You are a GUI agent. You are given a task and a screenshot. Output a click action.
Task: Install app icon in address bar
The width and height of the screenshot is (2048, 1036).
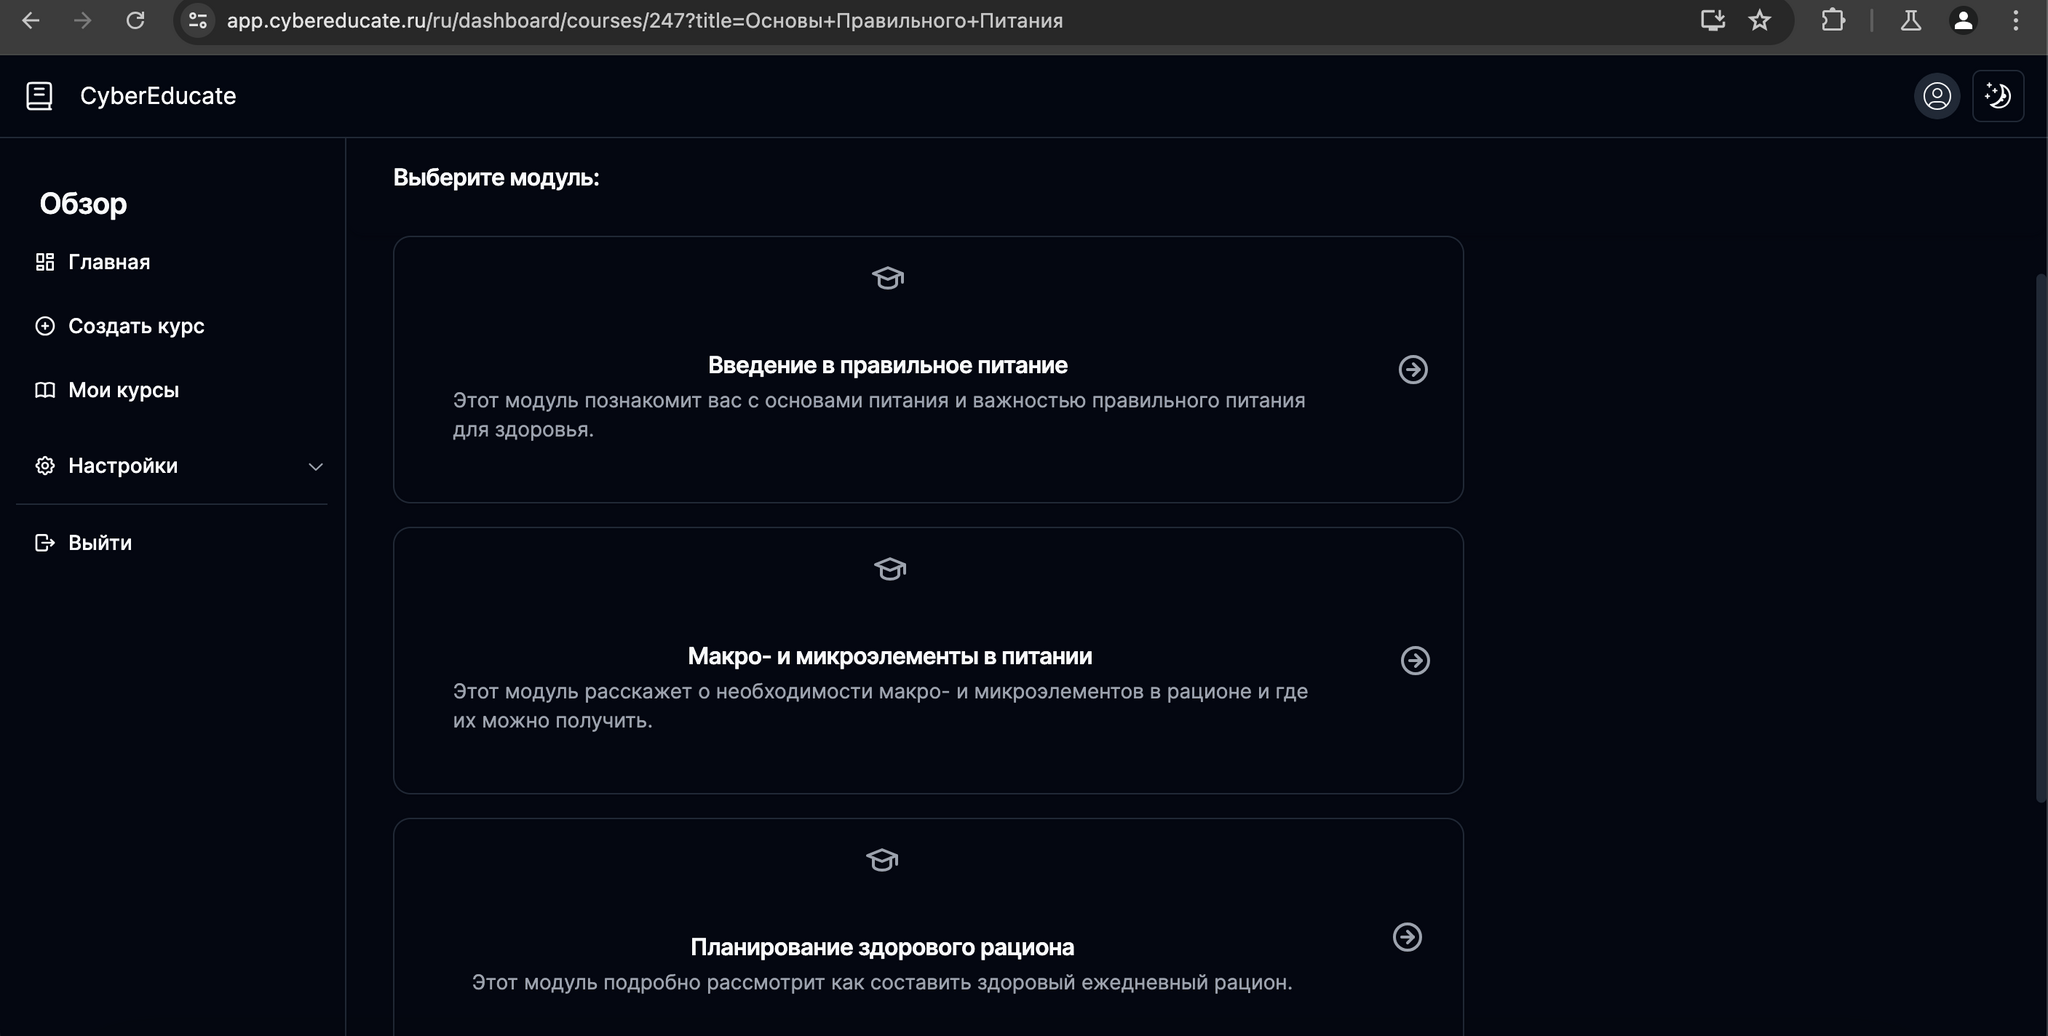coord(1713,20)
